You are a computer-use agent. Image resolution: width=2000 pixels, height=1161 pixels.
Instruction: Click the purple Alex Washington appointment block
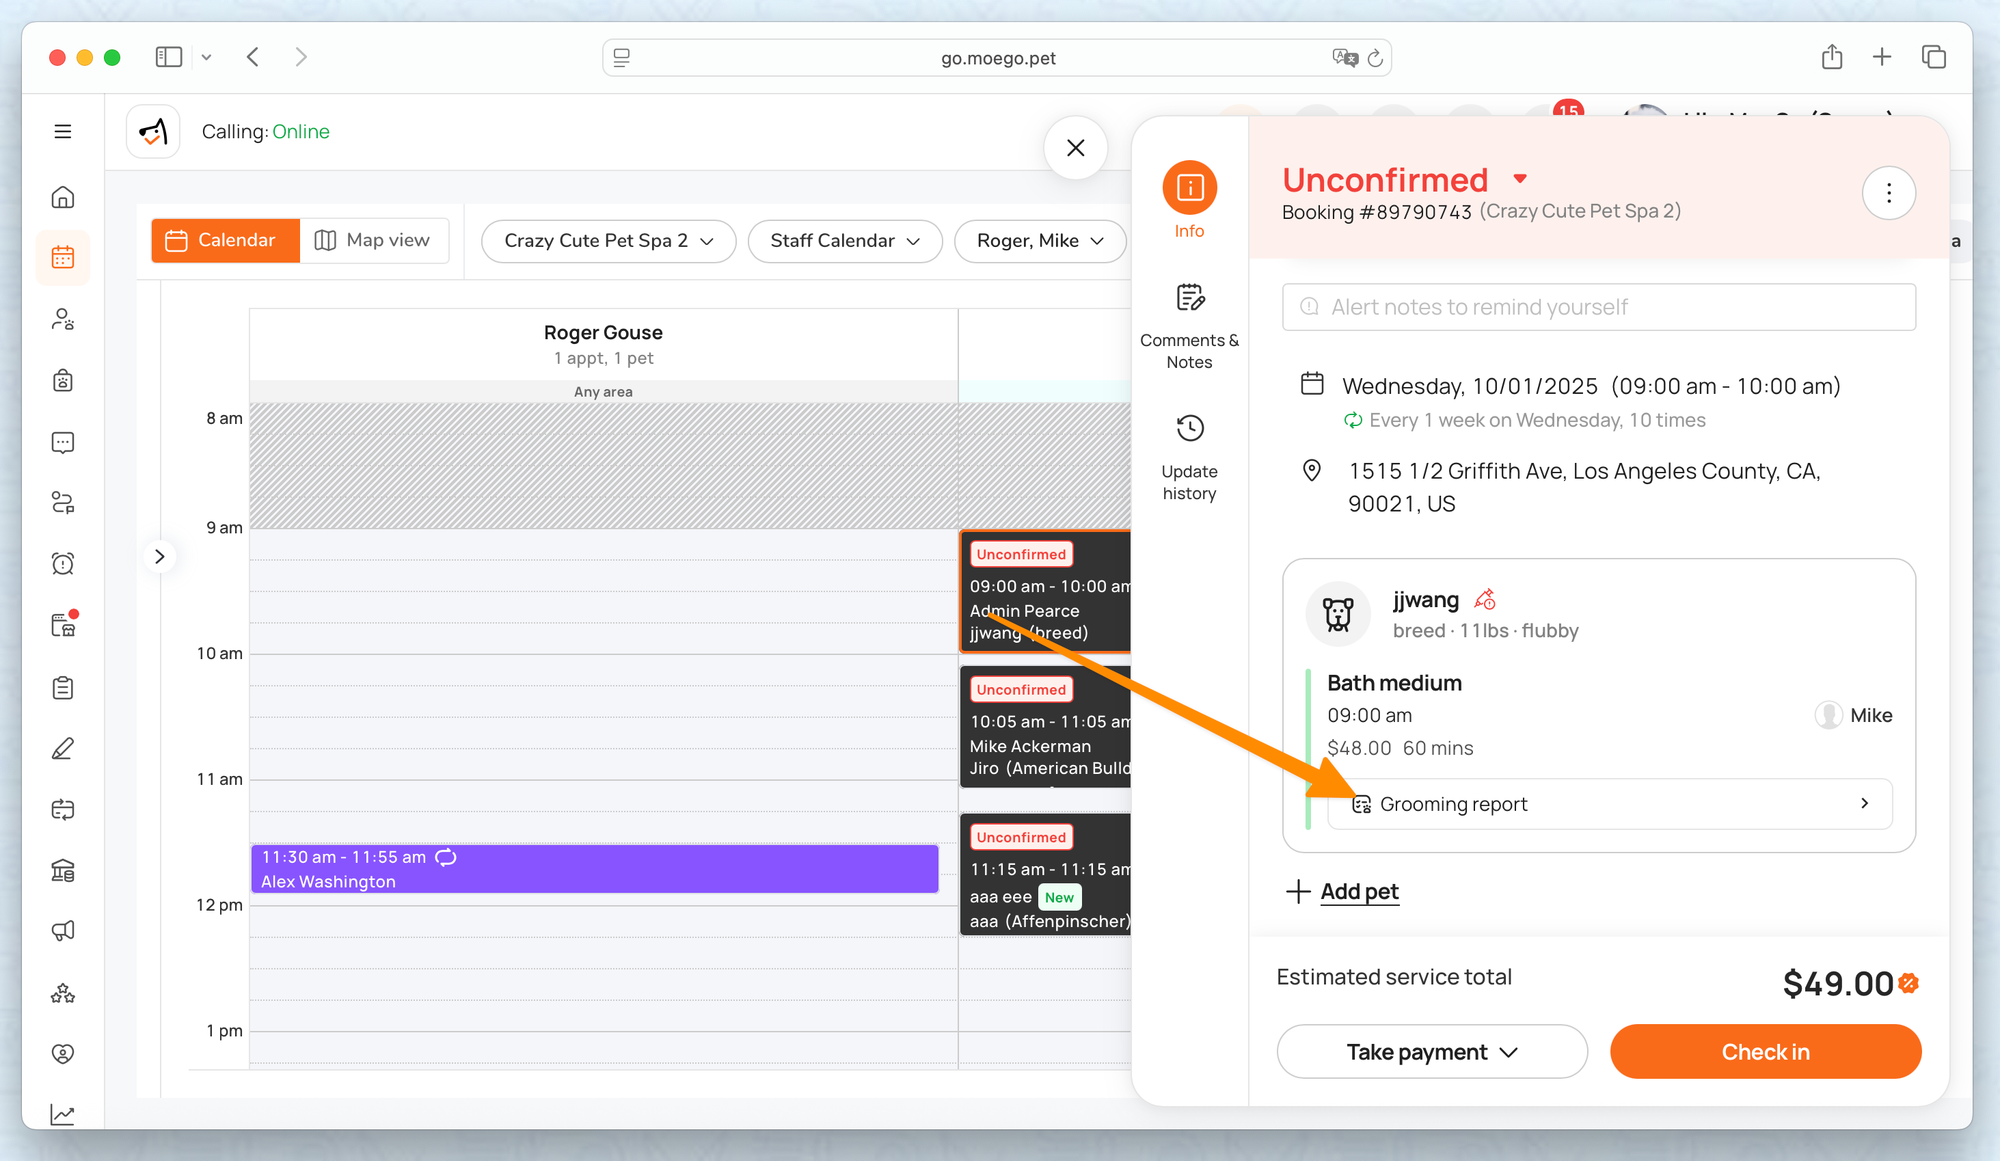(x=594, y=869)
